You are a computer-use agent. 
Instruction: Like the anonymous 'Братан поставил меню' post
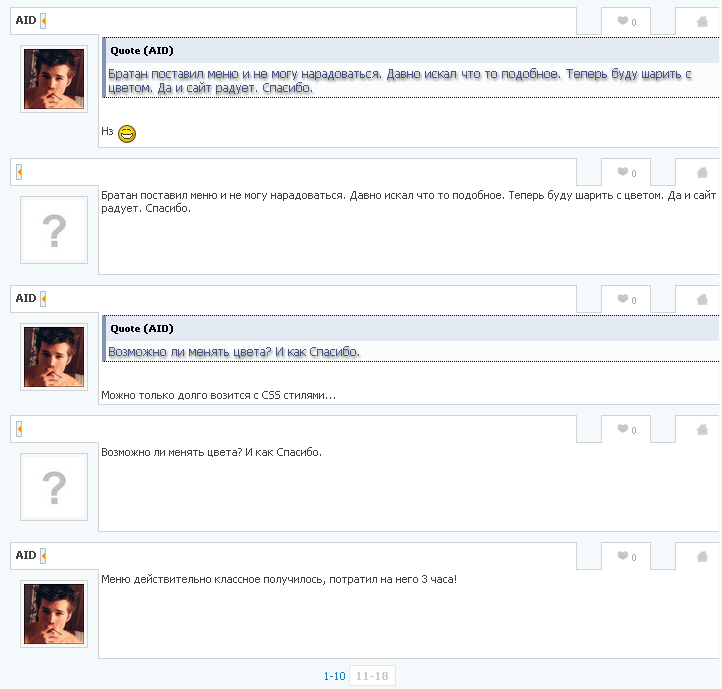(623, 172)
